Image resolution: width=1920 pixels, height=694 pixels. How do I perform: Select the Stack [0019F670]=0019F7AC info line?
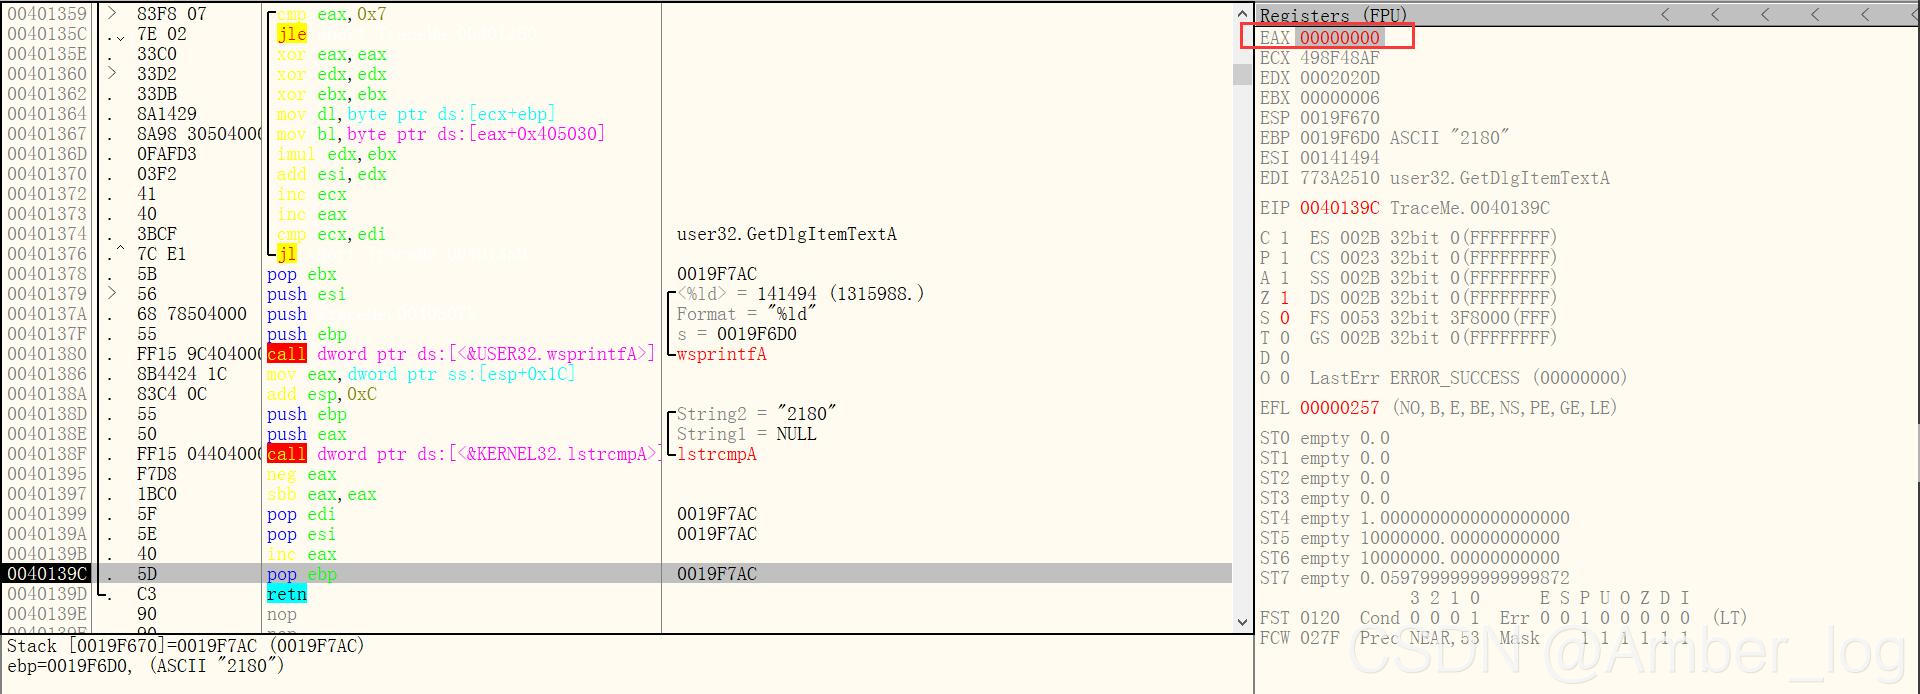coord(186,646)
